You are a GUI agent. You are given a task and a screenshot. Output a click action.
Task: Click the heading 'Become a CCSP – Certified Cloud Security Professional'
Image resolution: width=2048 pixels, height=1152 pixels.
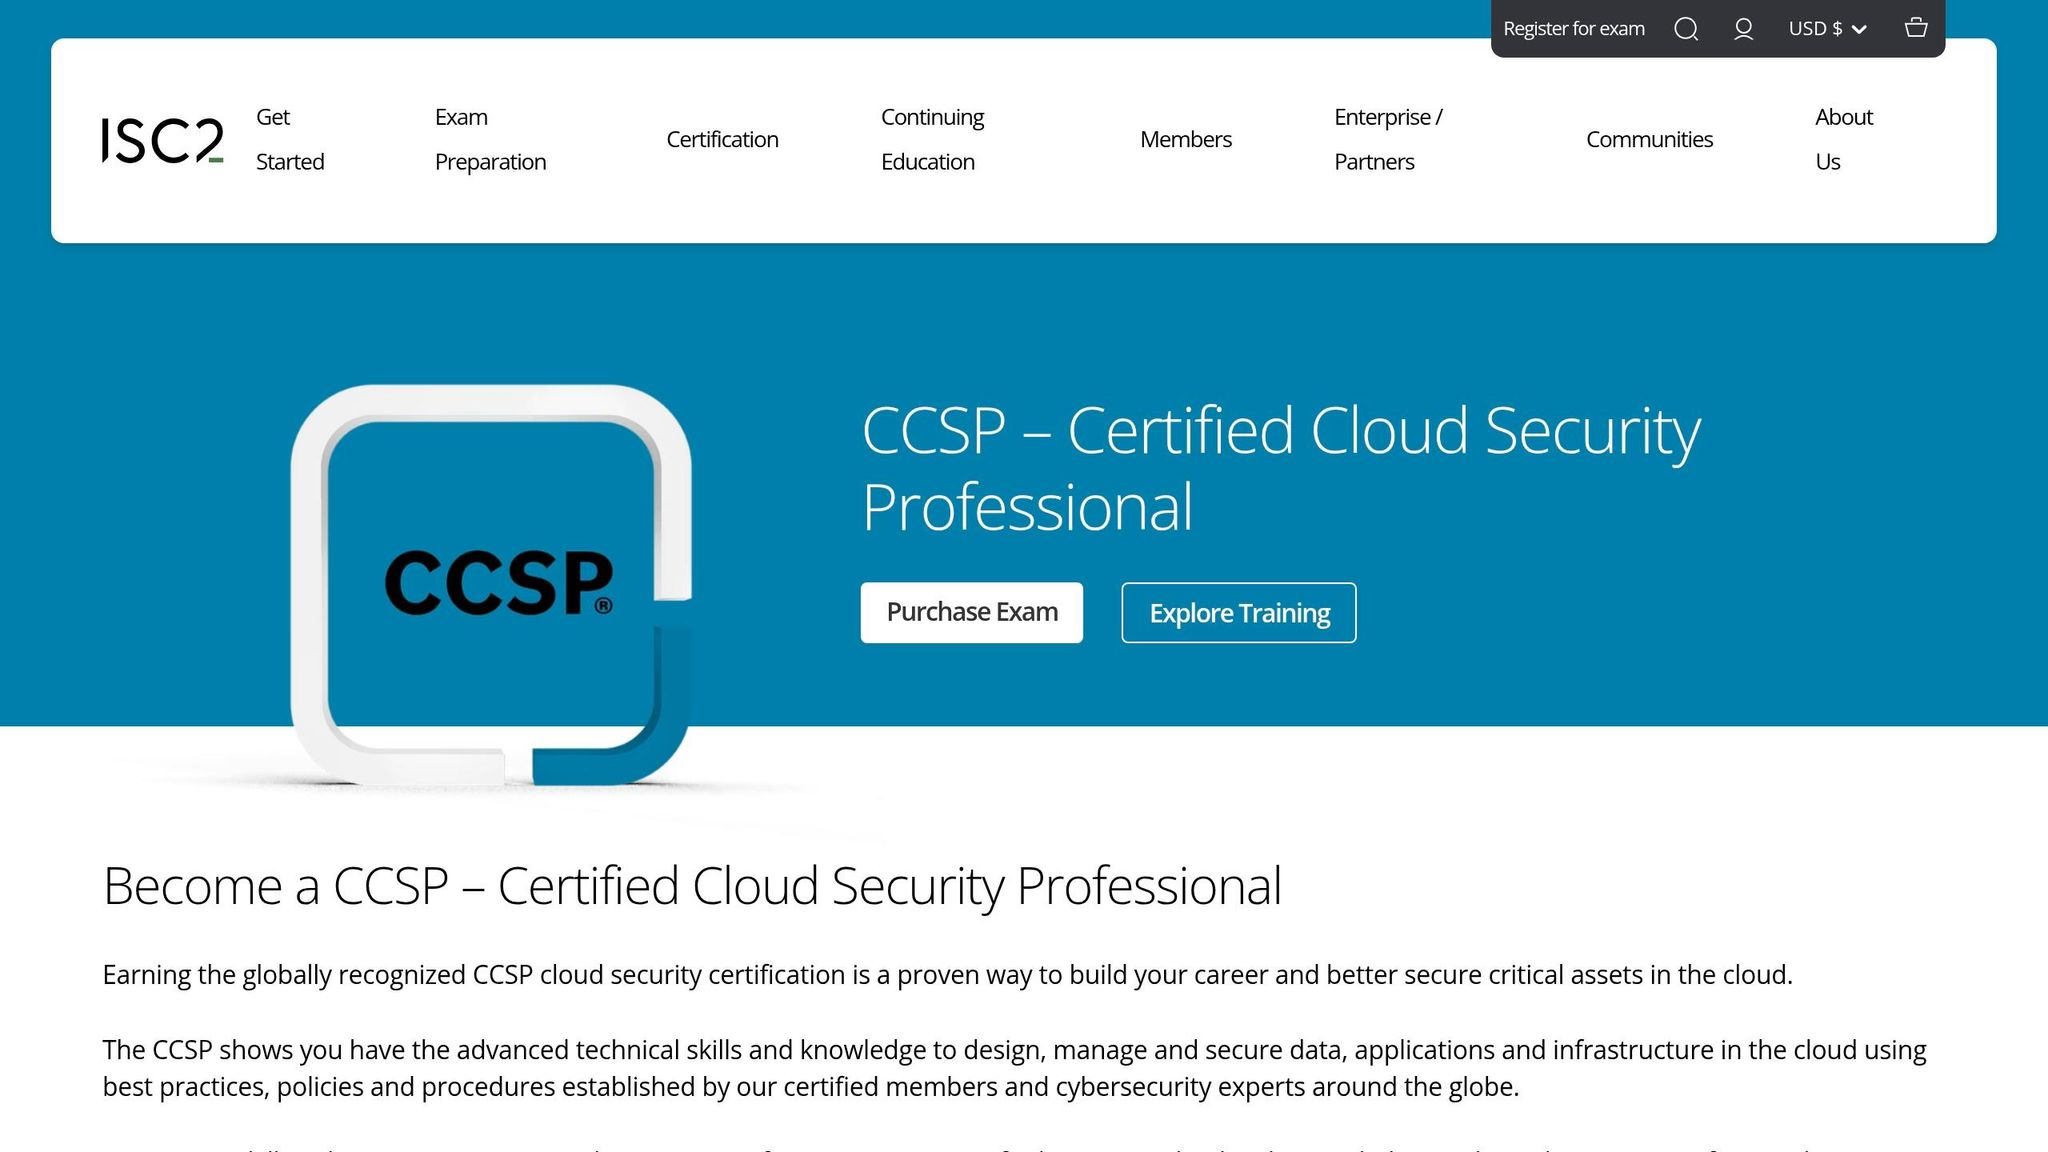tap(692, 886)
